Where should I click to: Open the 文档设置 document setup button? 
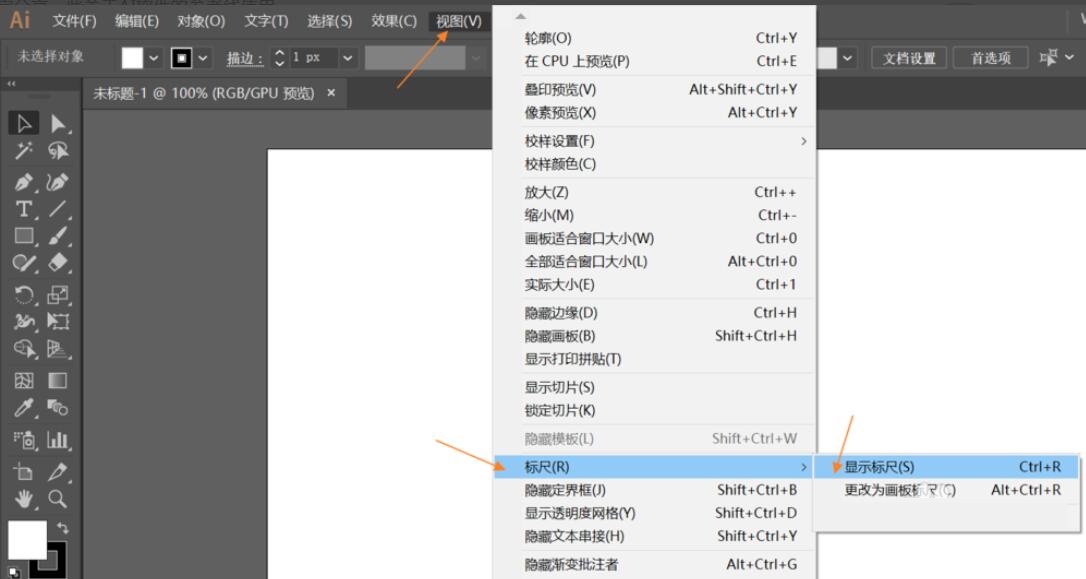tap(909, 58)
